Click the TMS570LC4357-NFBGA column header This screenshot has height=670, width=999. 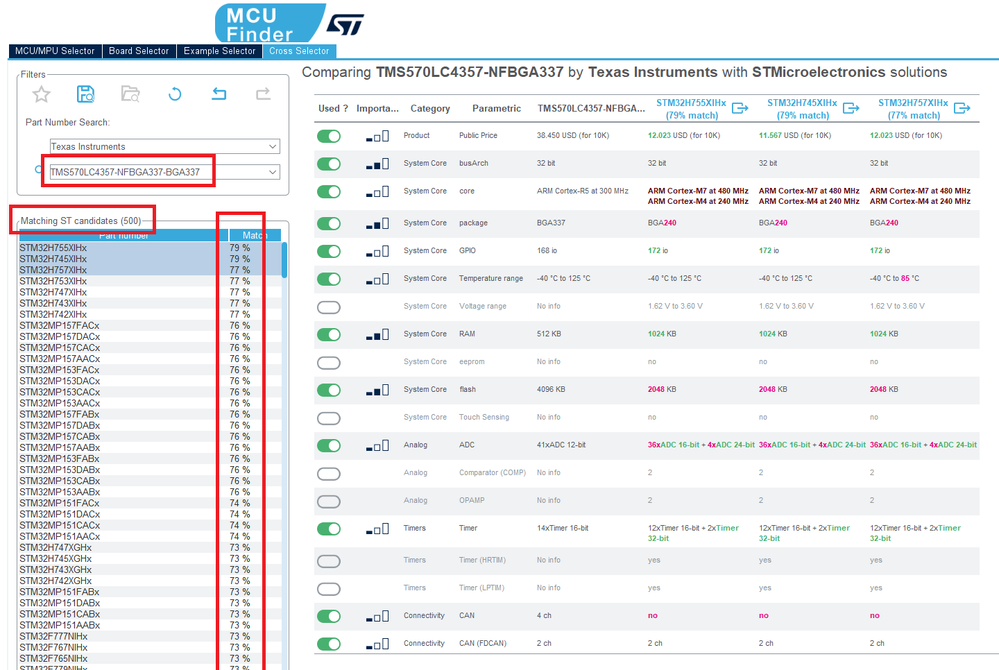[591, 108]
